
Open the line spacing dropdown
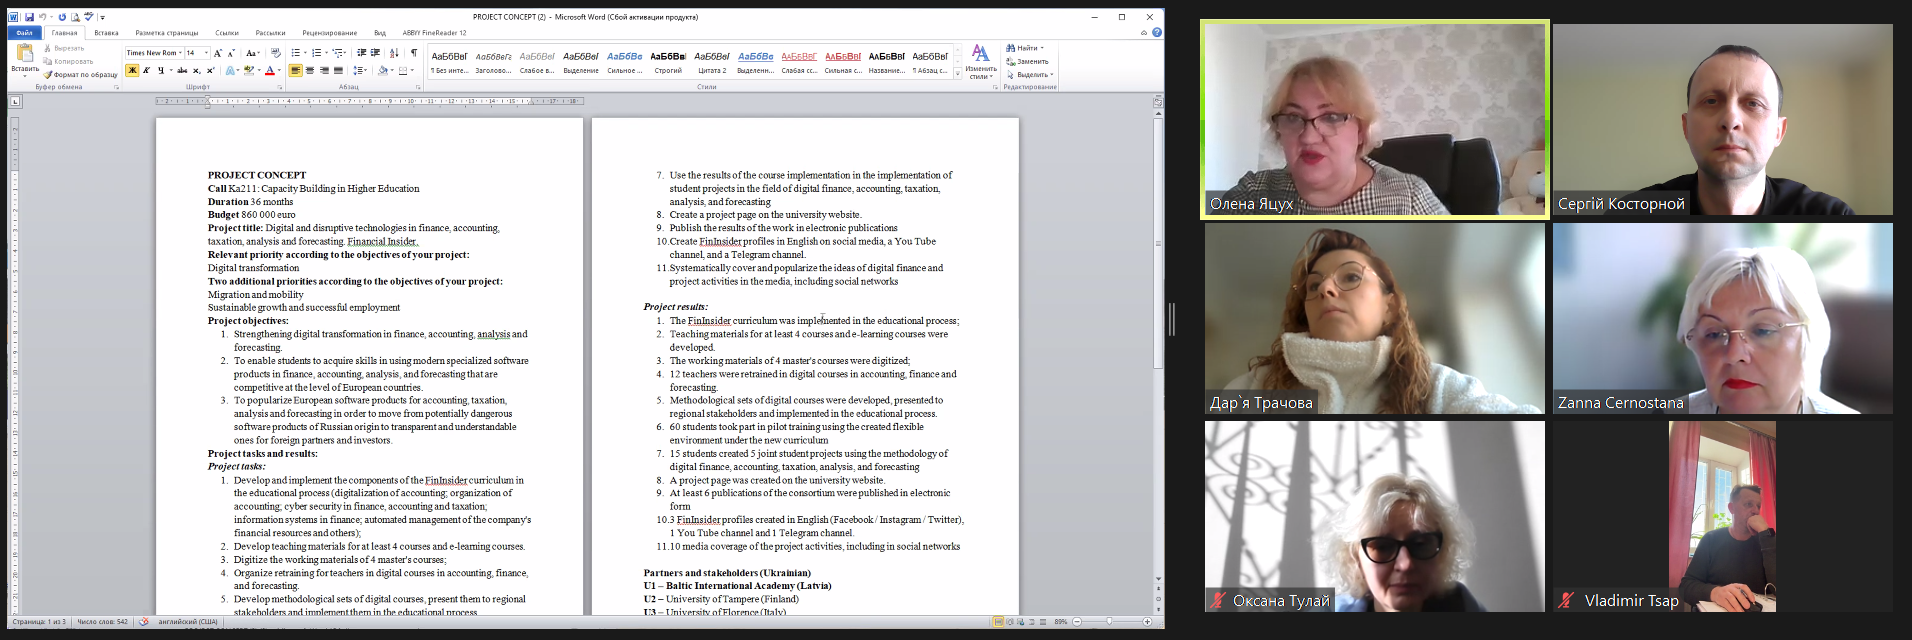[360, 70]
